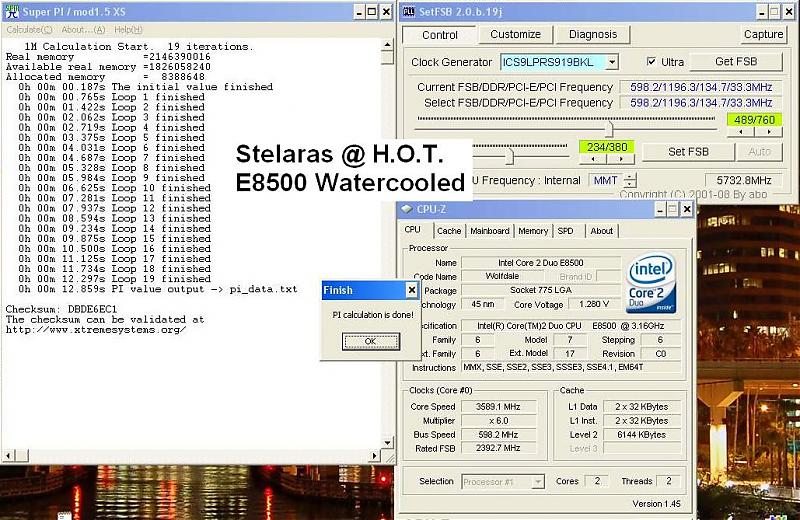Click the Super PI title bar icon
This screenshot has height=520, width=800.
[x=12, y=11]
